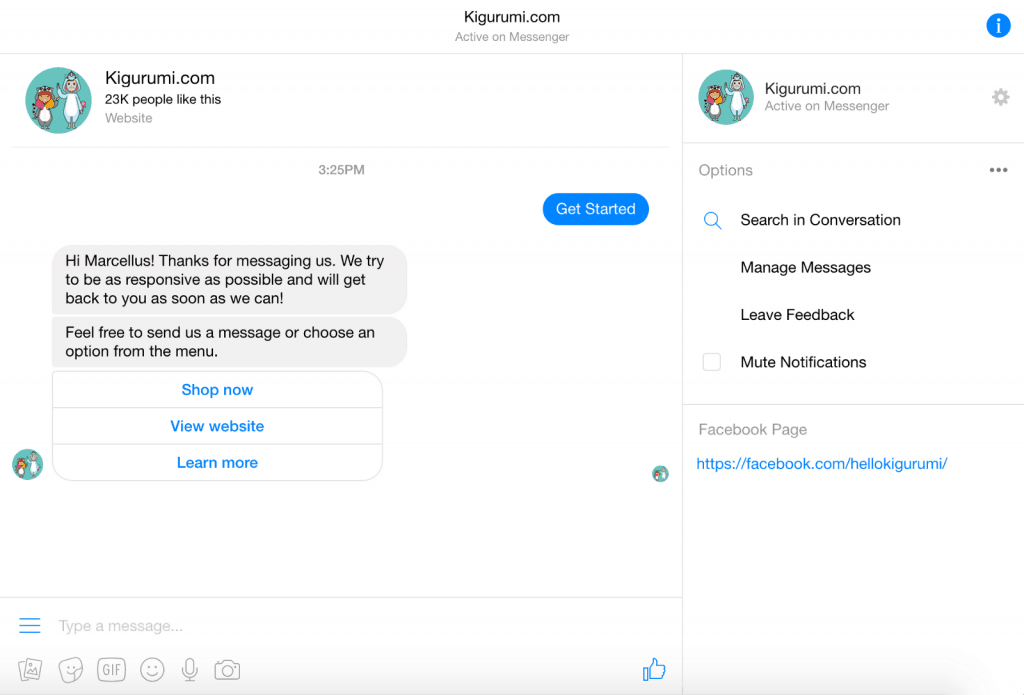The image size is (1024, 695).
Task: Open the sticker picker icon
Action: [71, 670]
